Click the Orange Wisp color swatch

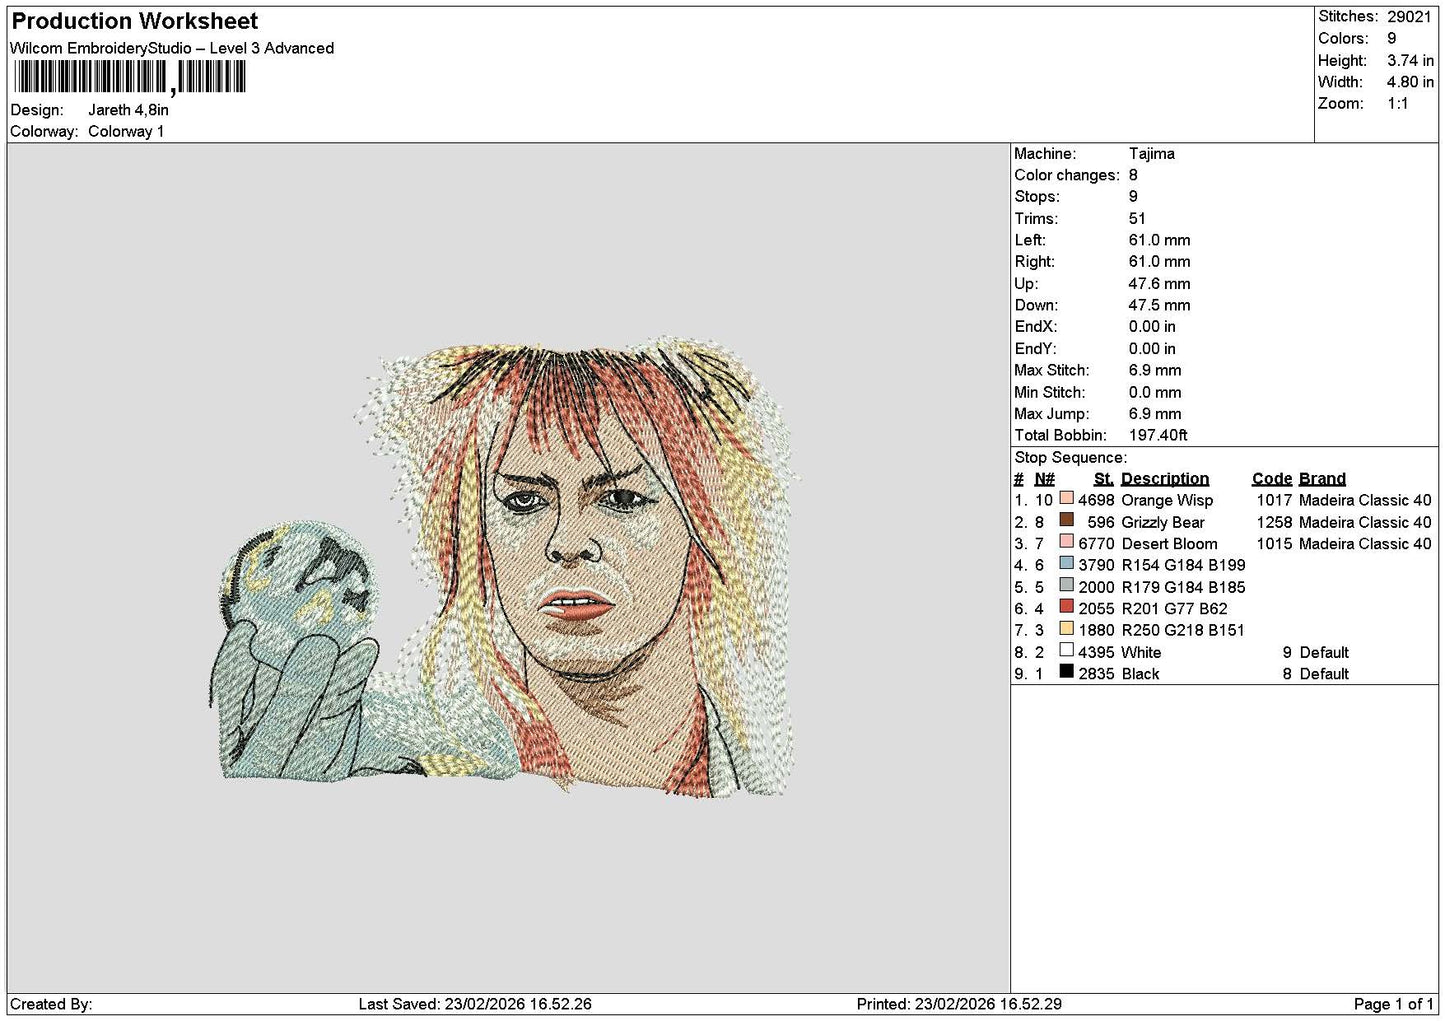[x=1066, y=498]
